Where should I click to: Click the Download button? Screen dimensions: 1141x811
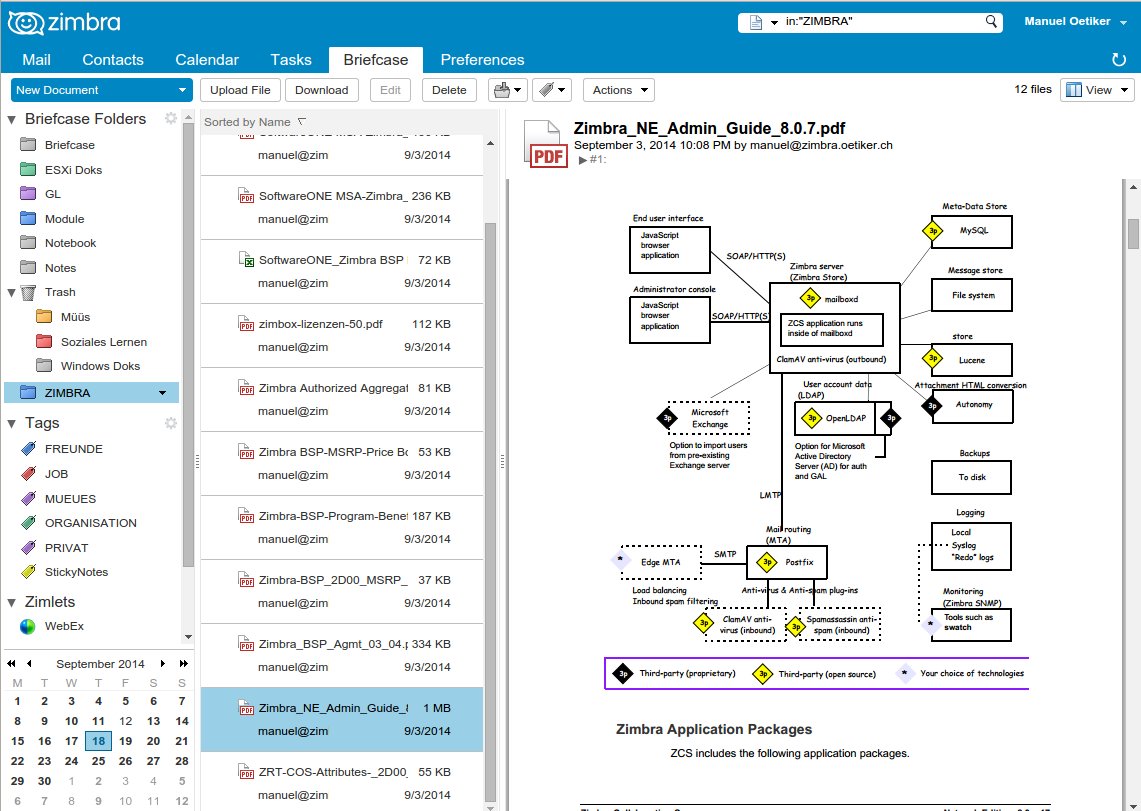pyautogui.click(x=322, y=90)
